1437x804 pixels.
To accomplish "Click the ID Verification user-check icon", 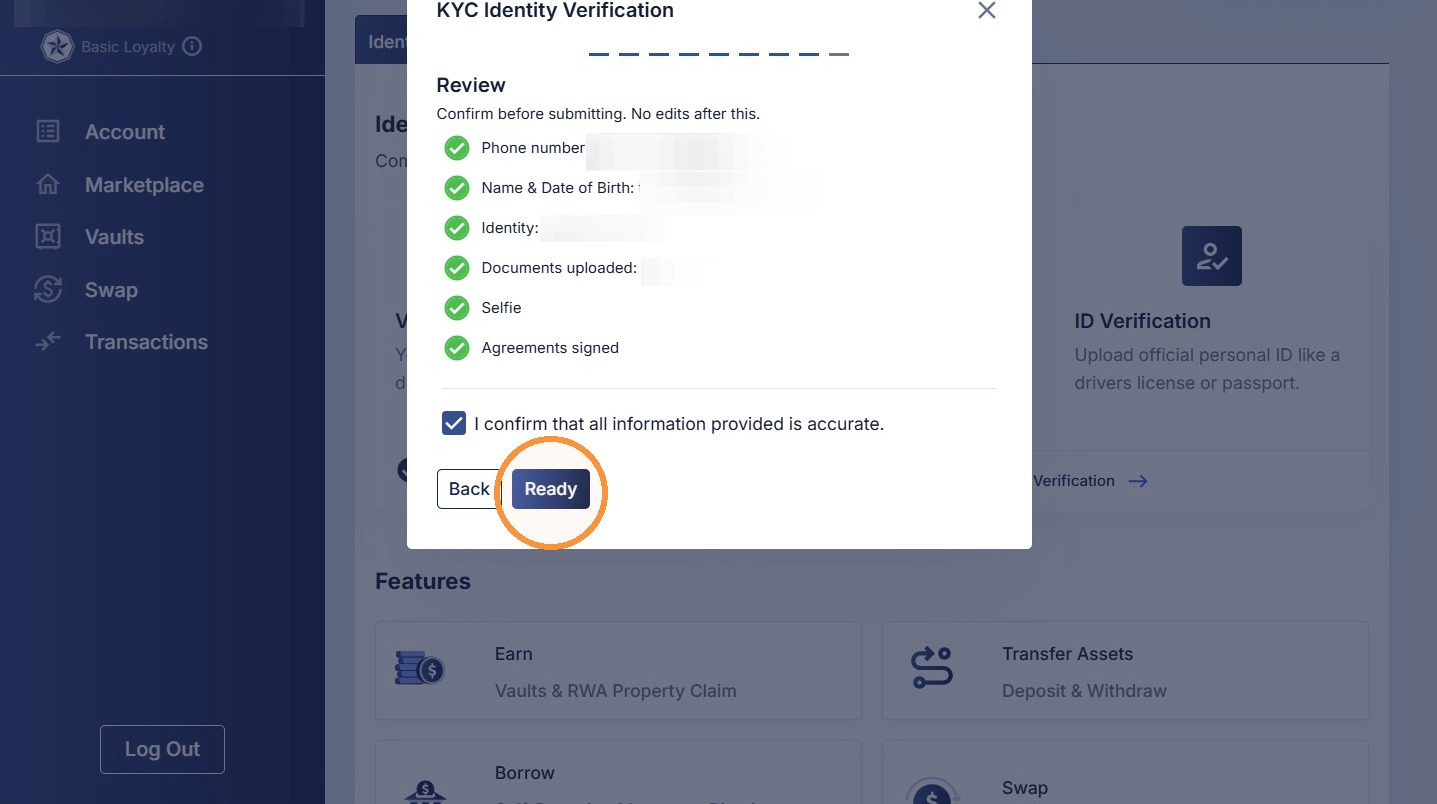I will click(1211, 256).
